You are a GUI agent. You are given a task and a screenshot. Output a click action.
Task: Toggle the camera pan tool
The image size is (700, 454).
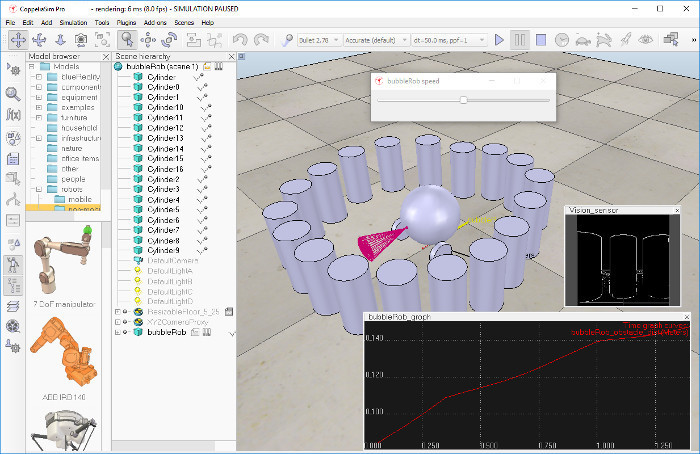point(18,40)
